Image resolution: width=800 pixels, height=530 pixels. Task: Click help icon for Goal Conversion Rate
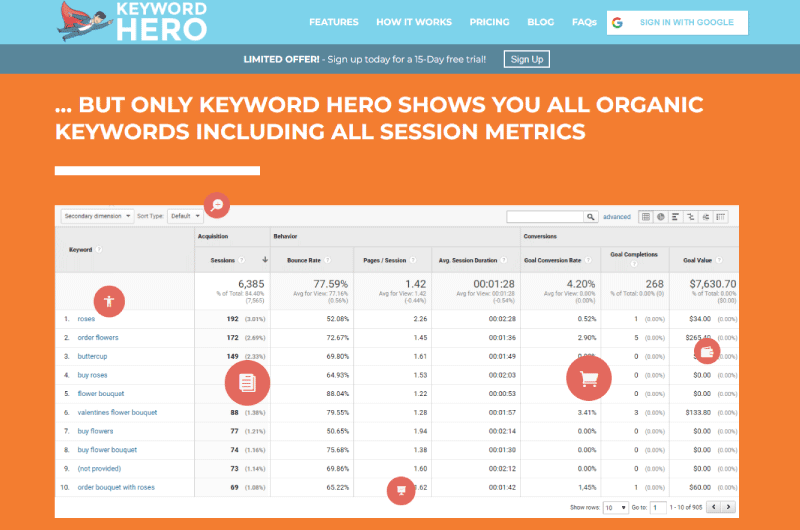pyautogui.click(x=588, y=260)
